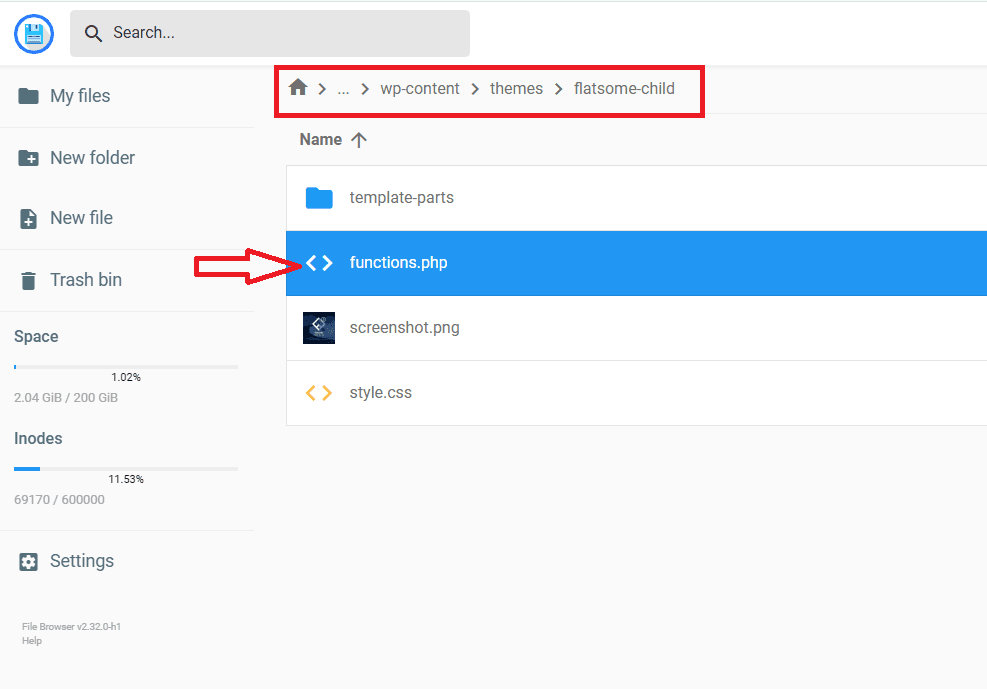Screen dimensions: 987x689
Task: Click the orange code icon beside style.css
Action: click(319, 392)
